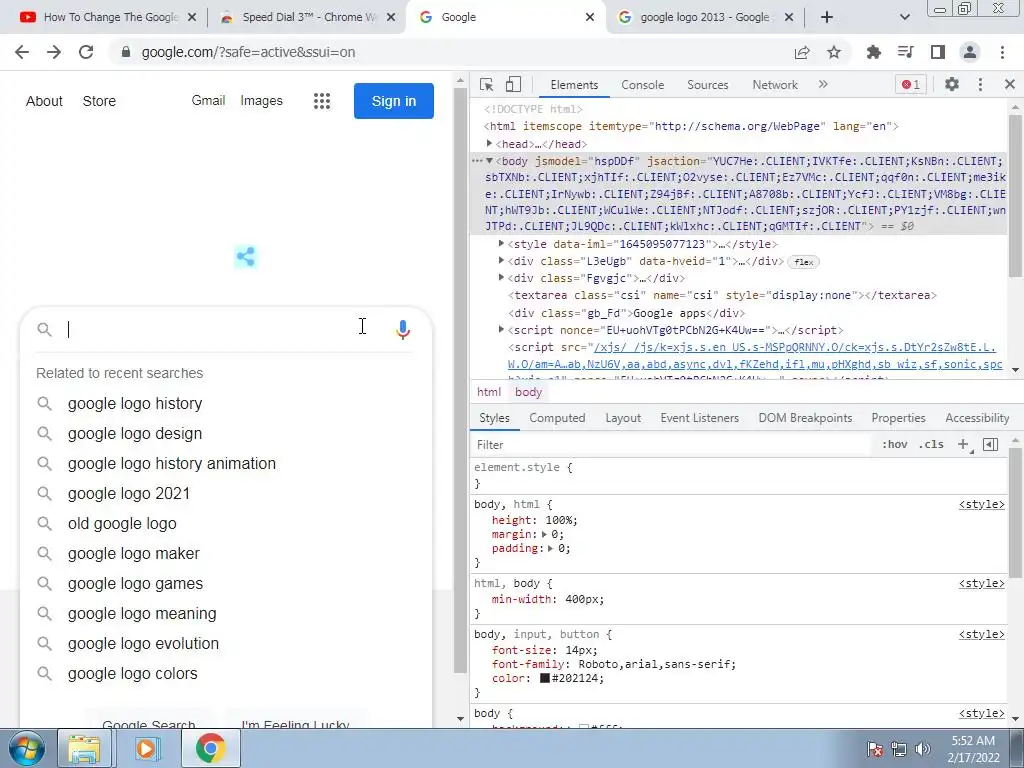Expand the head element node

[x=489, y=143]
